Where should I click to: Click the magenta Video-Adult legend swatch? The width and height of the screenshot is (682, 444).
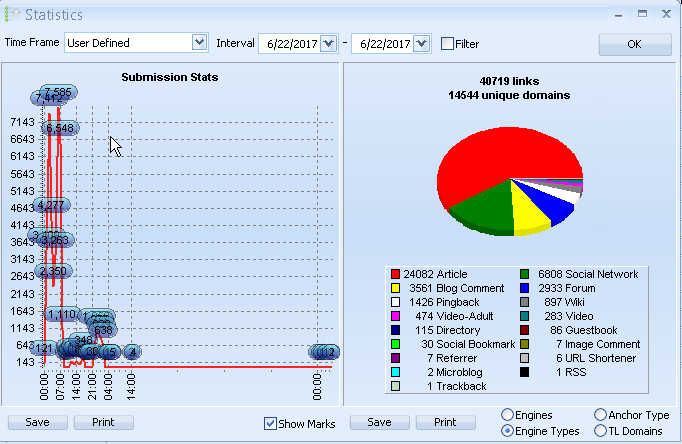tap(395, 316)
